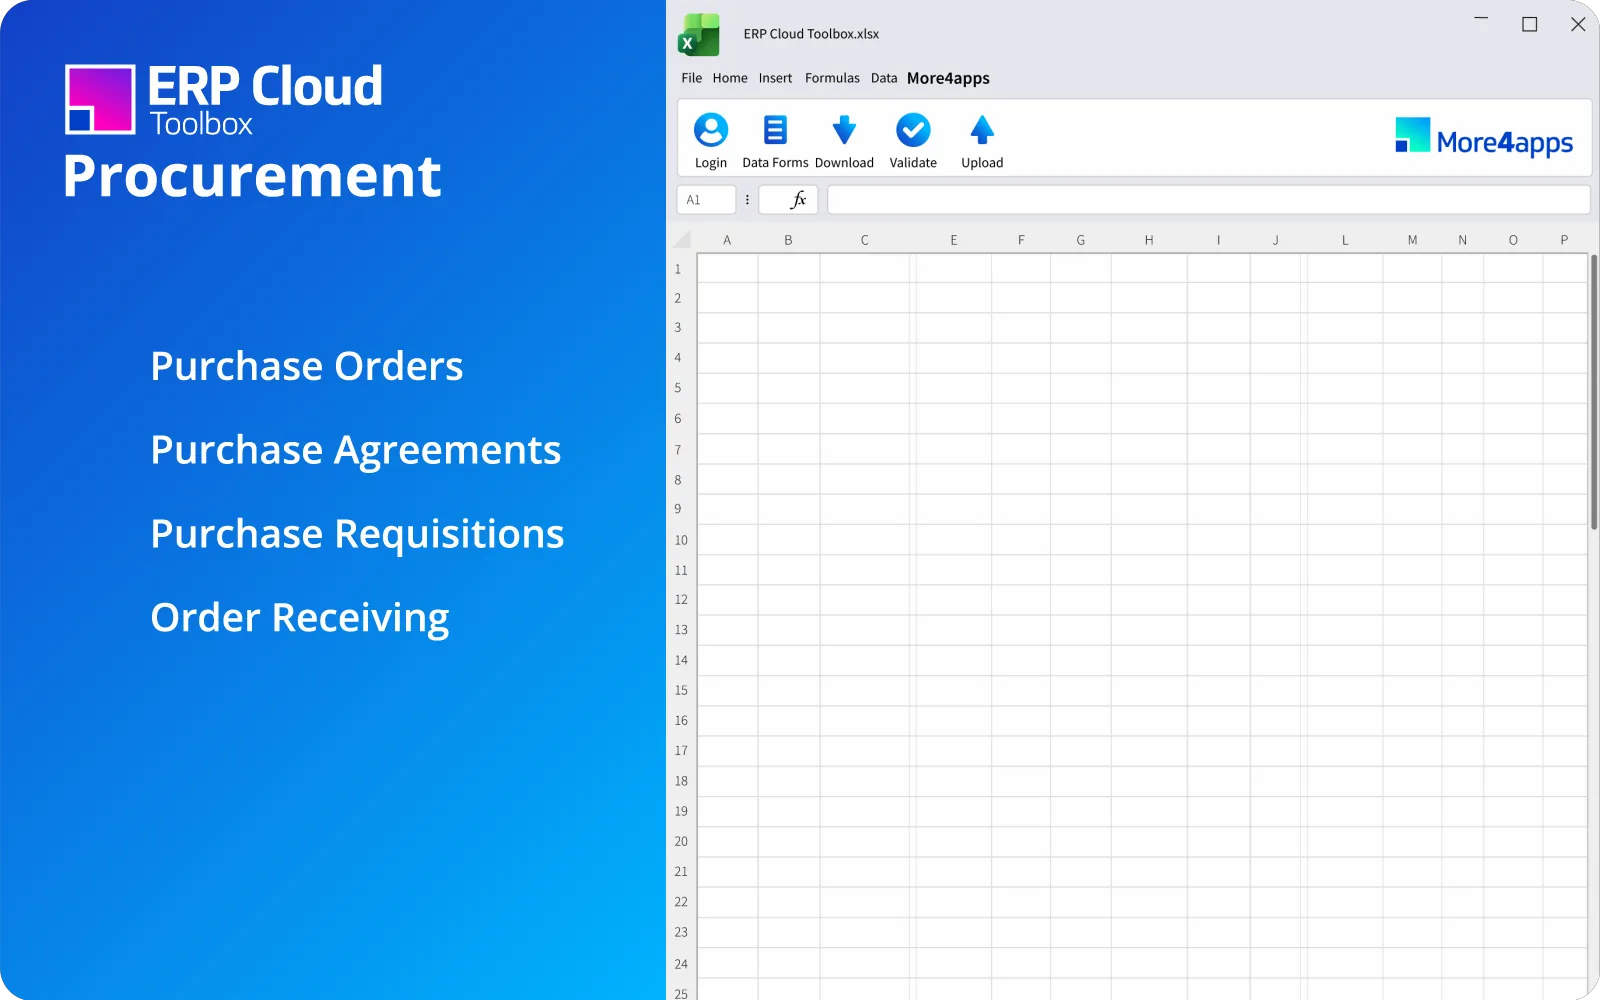Select column H header
This screenshot has width=1600, height=1000.
pos(1149,240)
